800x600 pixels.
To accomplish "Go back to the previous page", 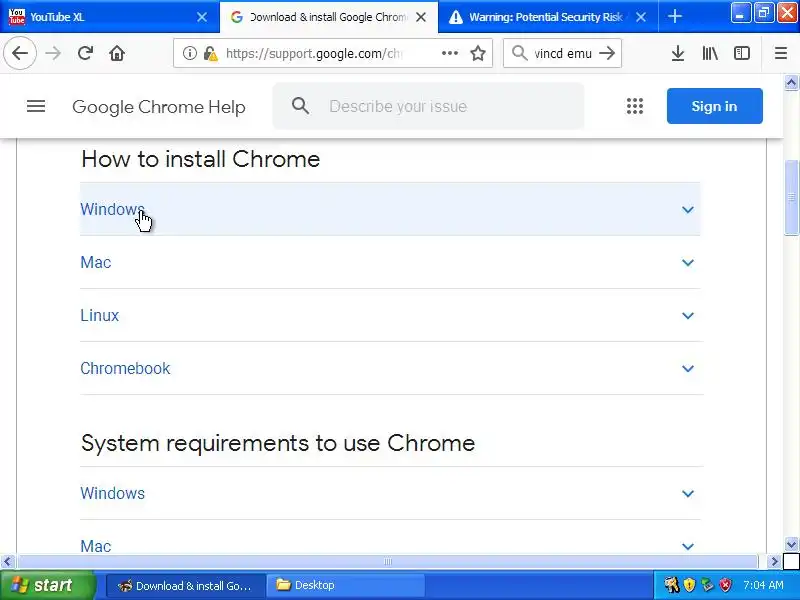I will coord(20,53).
